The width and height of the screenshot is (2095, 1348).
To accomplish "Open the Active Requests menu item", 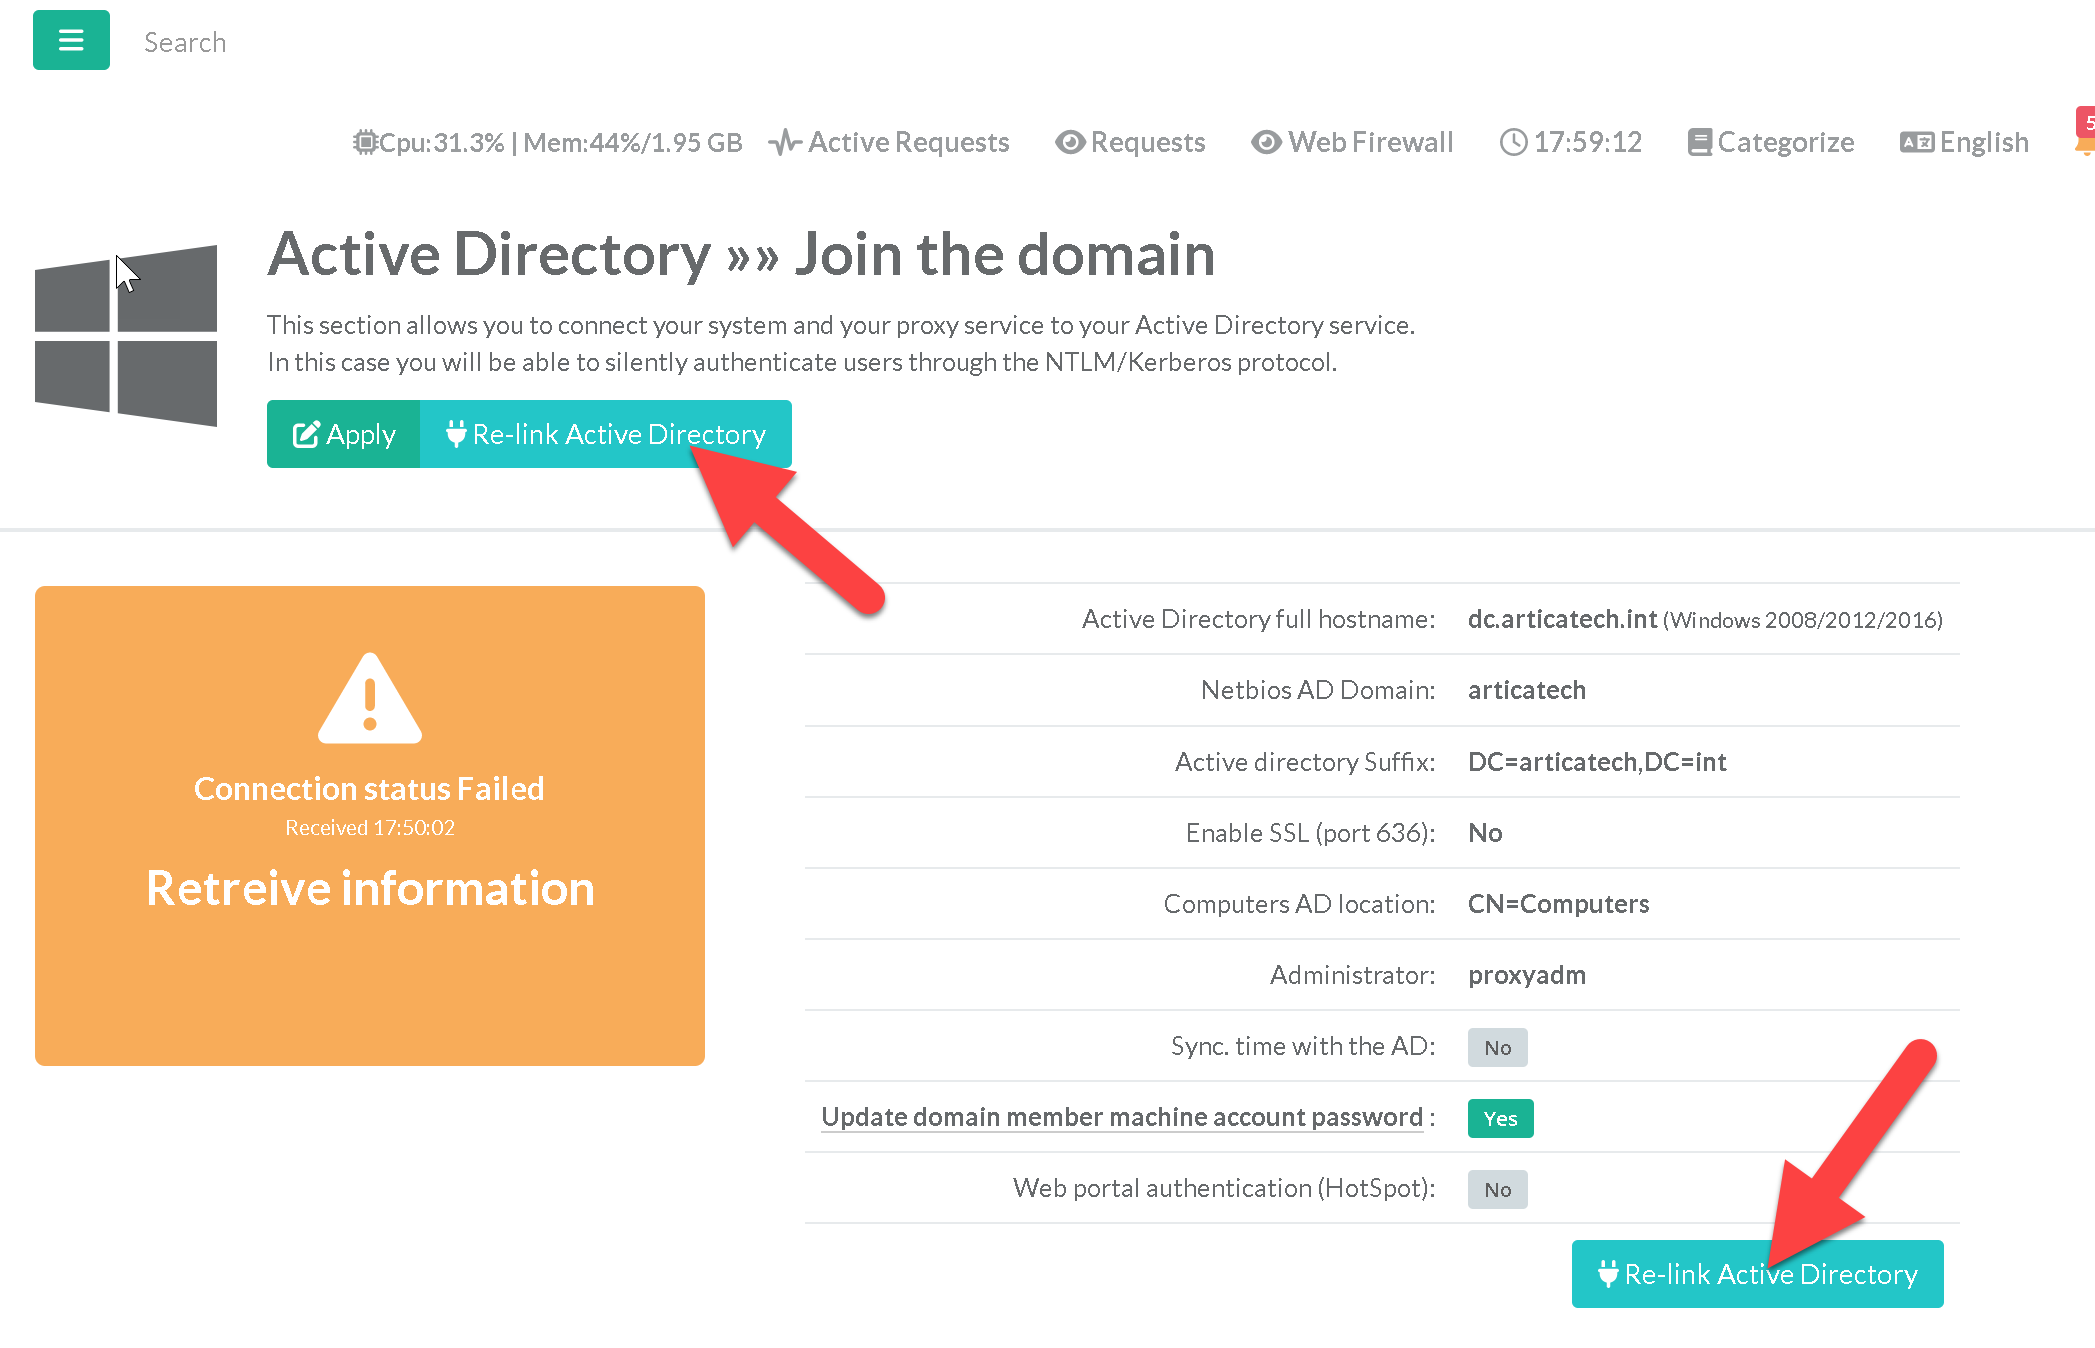I will point(908,142).
